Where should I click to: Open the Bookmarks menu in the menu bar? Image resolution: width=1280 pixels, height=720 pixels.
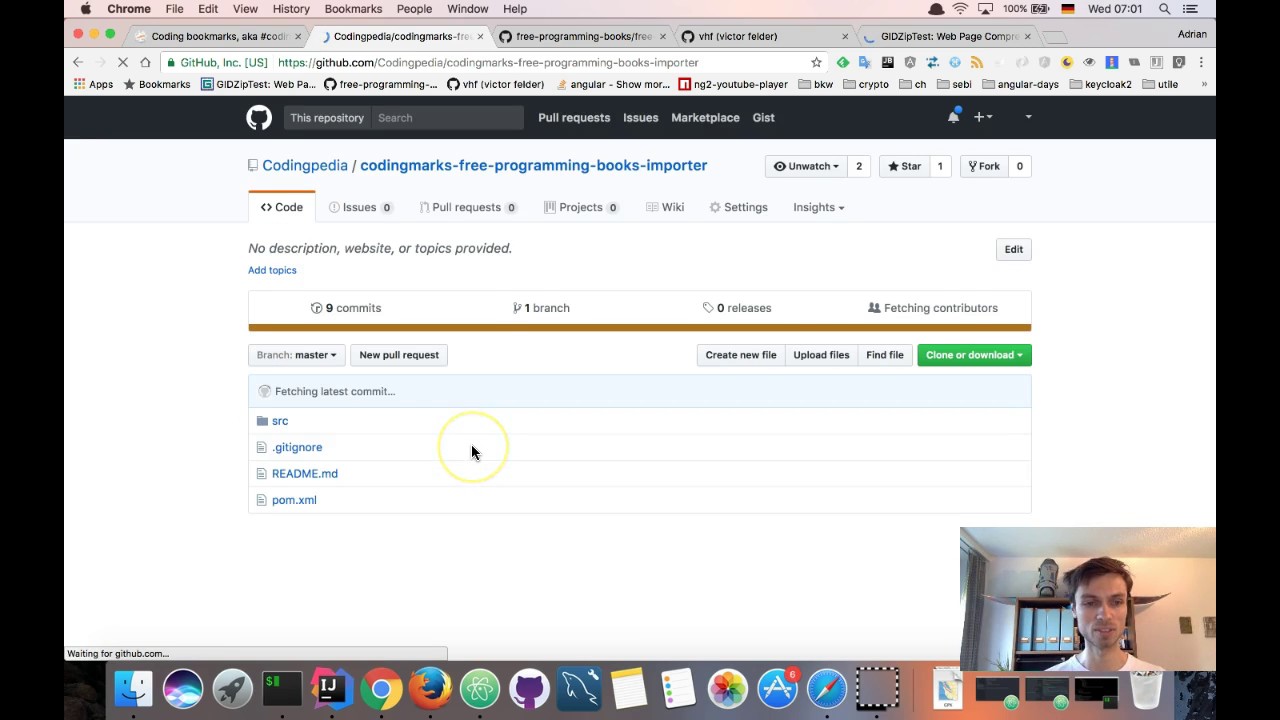coord(353,9)
